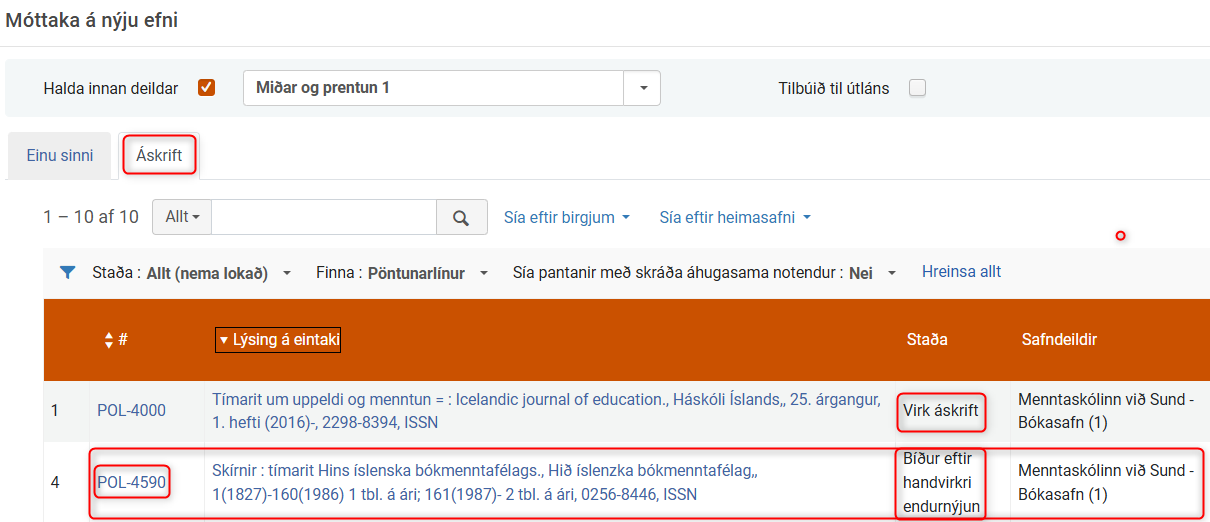This screenshot has height=522, width=1210.
Task: Click row number 4 cell
Action: point(55,483)
